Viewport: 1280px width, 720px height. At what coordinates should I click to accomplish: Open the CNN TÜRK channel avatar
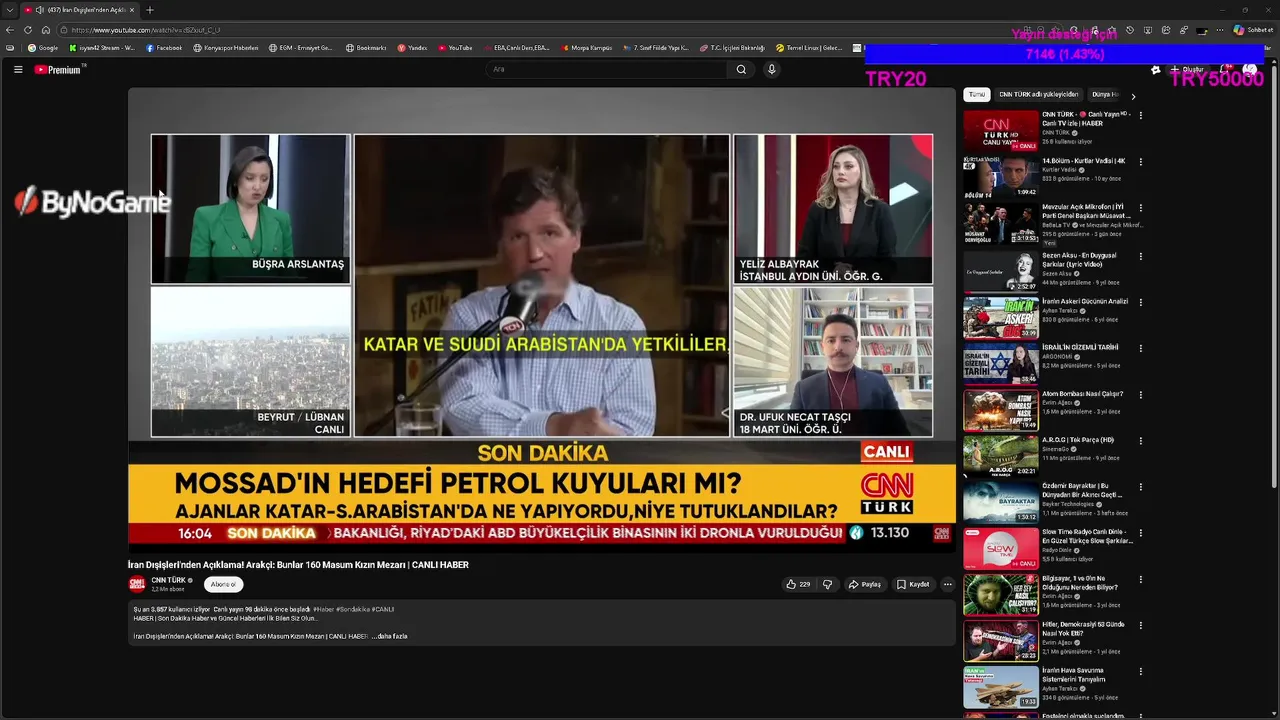(137, 584)
